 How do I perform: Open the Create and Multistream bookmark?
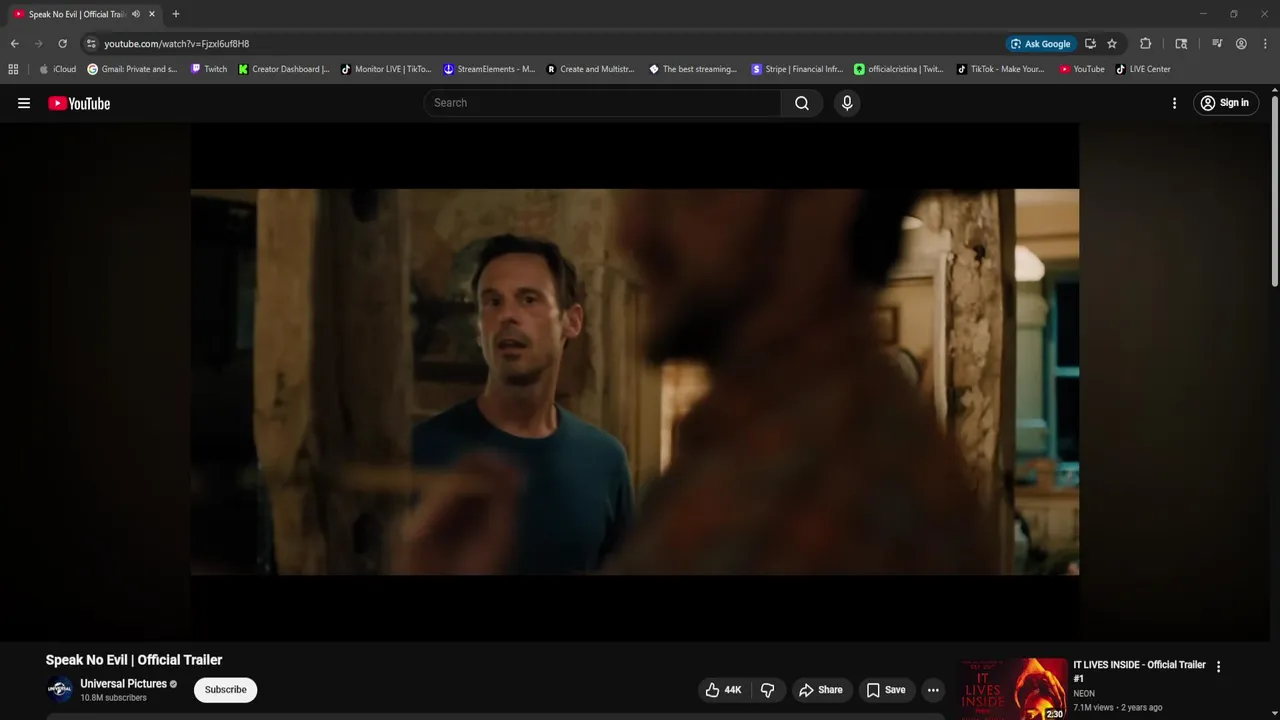[x=590, y=69]
